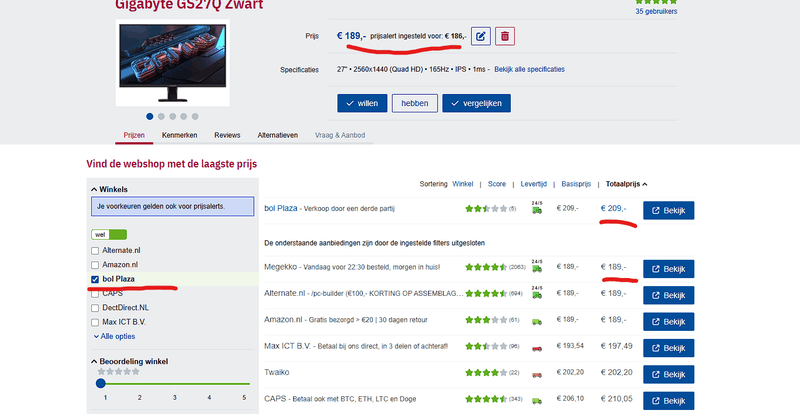The height and width of the screenshot is (414, 800).
Task: Collapse the Beoordeling winkel filter section
Action: click(x=130, y=361)
